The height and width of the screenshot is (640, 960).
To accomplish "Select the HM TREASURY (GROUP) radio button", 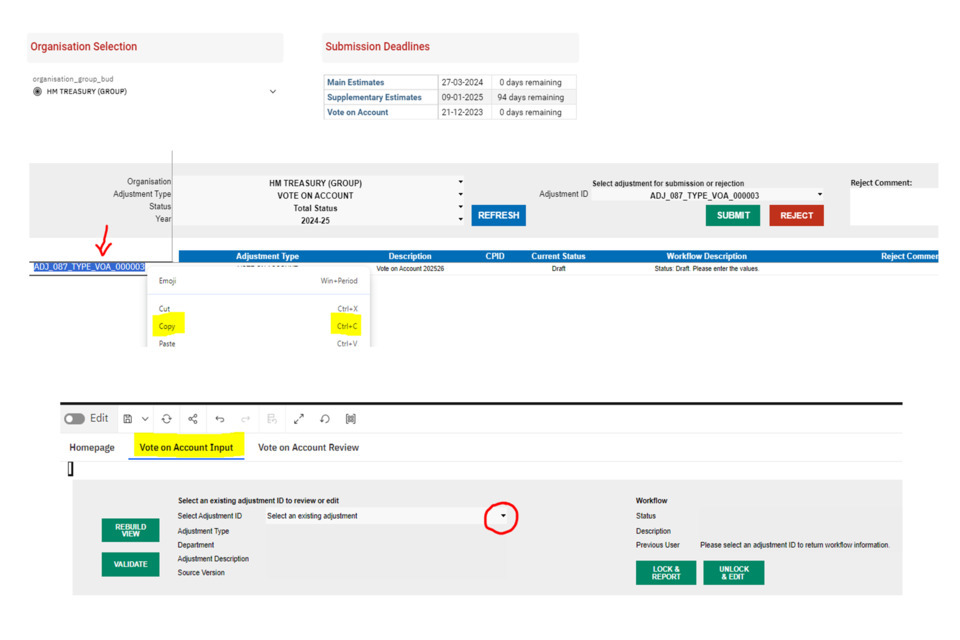I will click(38, 92).
